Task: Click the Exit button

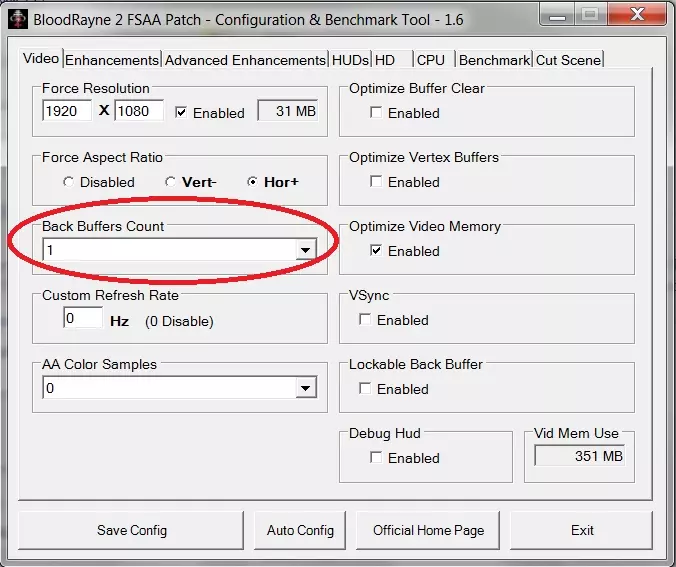Action: point(582,530)
